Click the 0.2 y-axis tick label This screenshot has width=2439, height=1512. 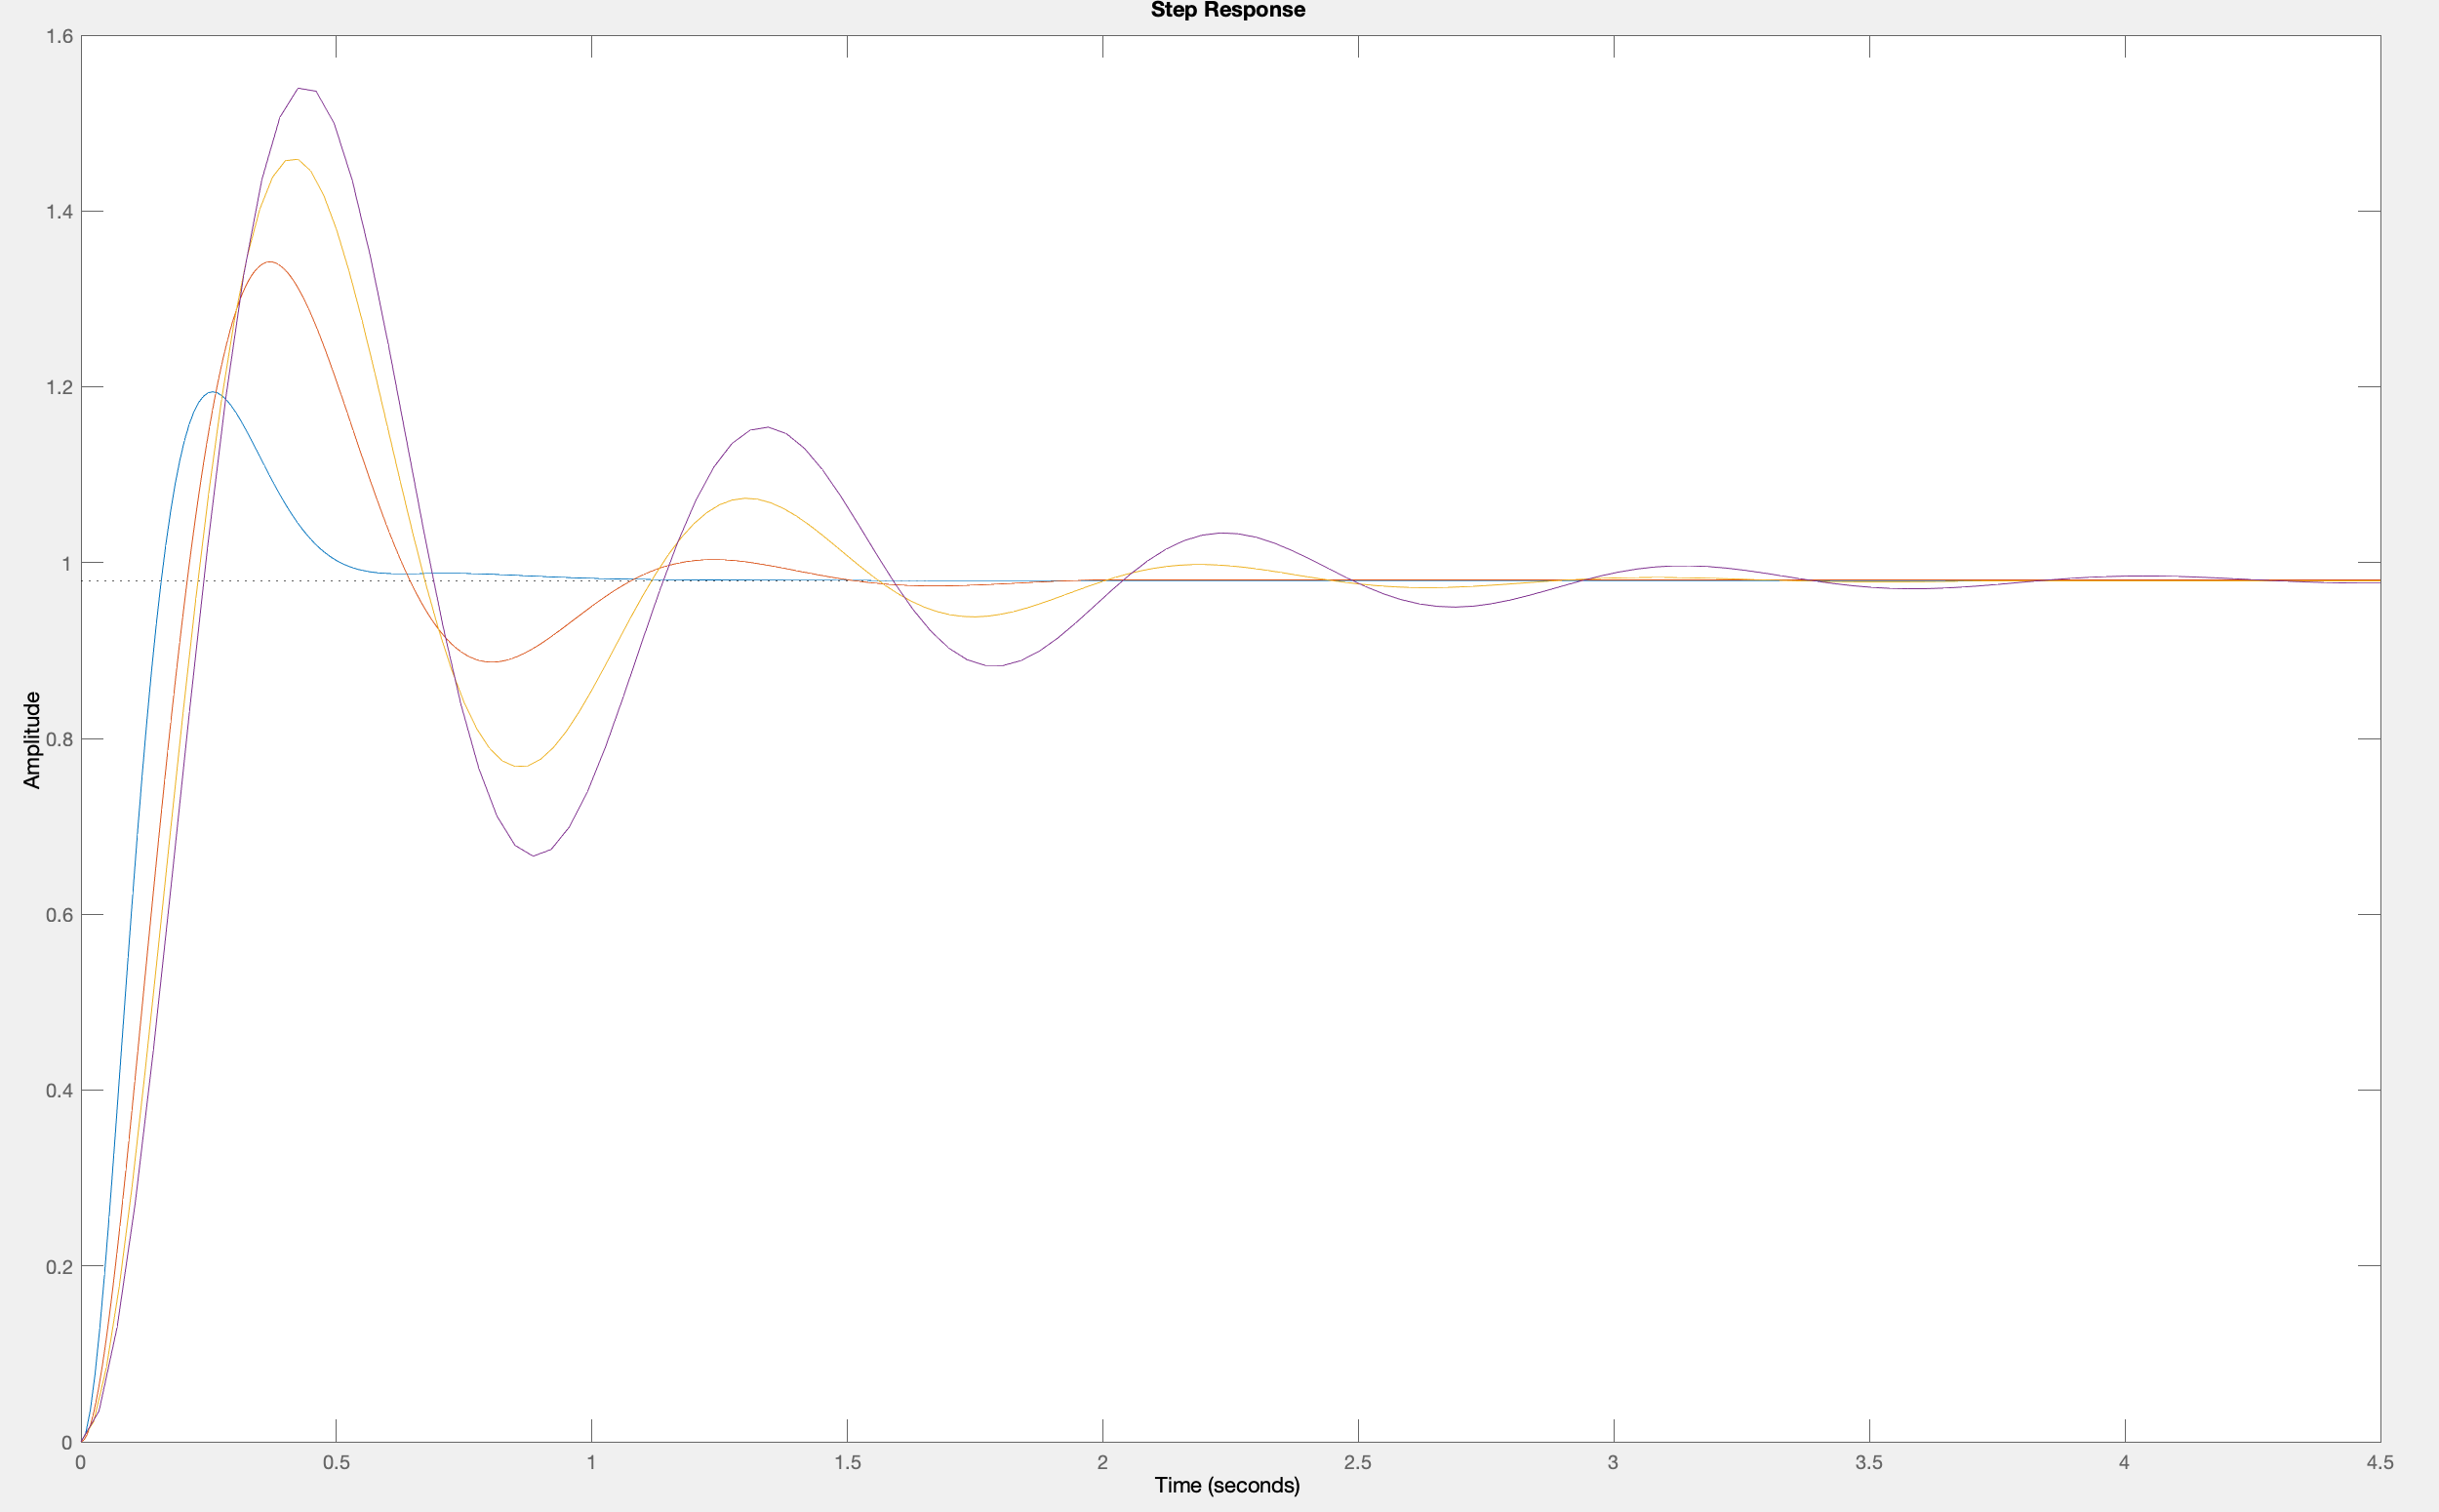point(59,1267)
